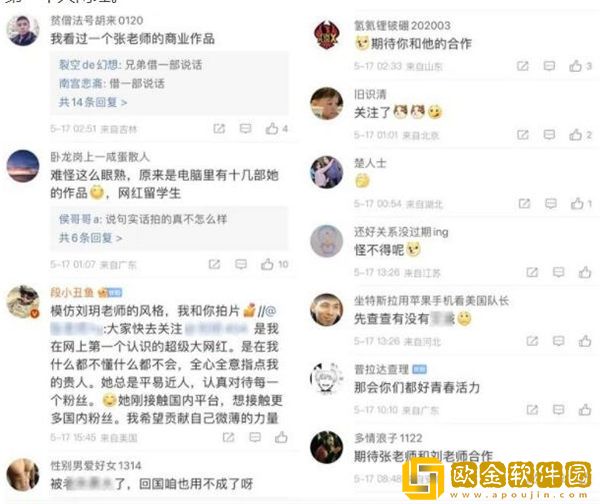600x504 pixels.
Task: Share 旧识清's 关注了 comment
Action: [x=523, y=135]
